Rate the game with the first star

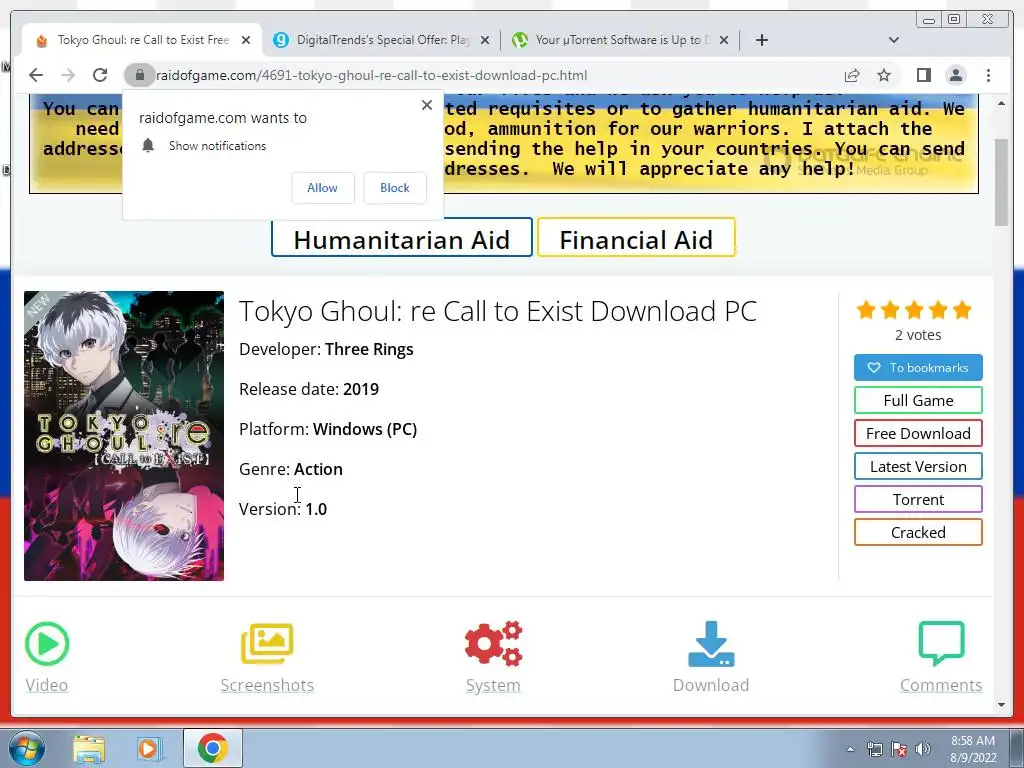click(867, 310)
